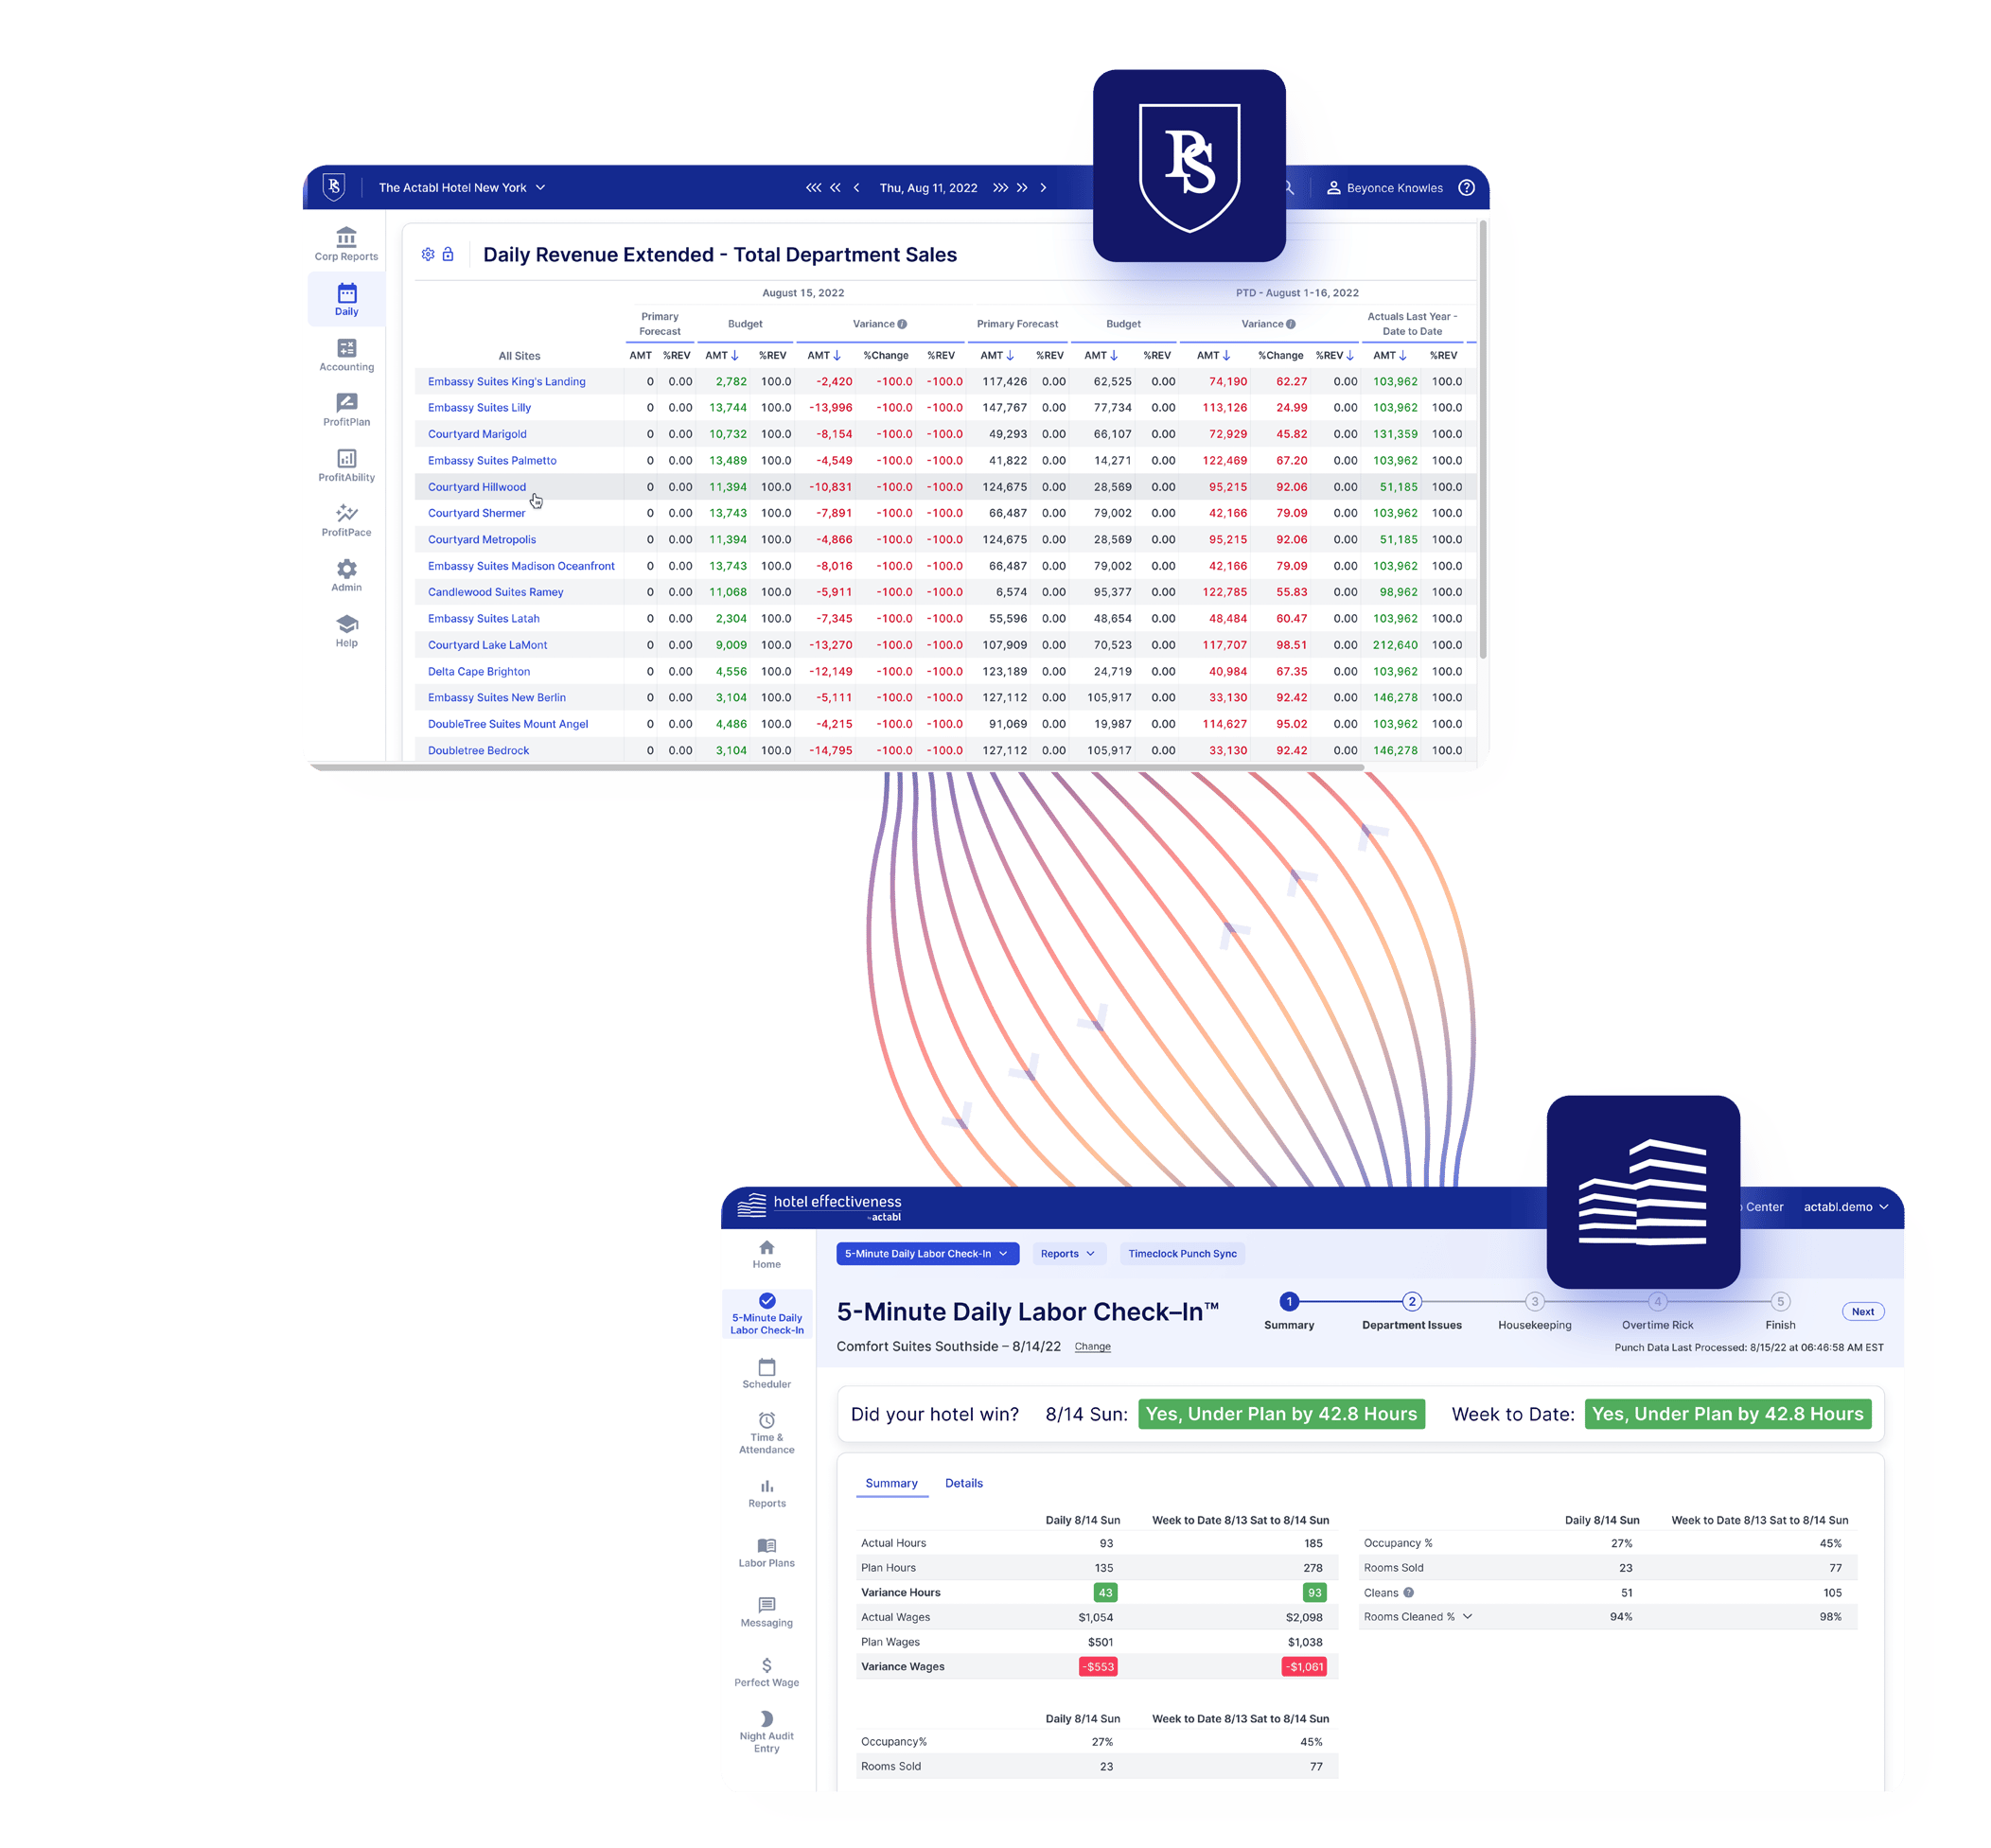
Task: Open Courtyard Marigold site link
Action: 476,434
